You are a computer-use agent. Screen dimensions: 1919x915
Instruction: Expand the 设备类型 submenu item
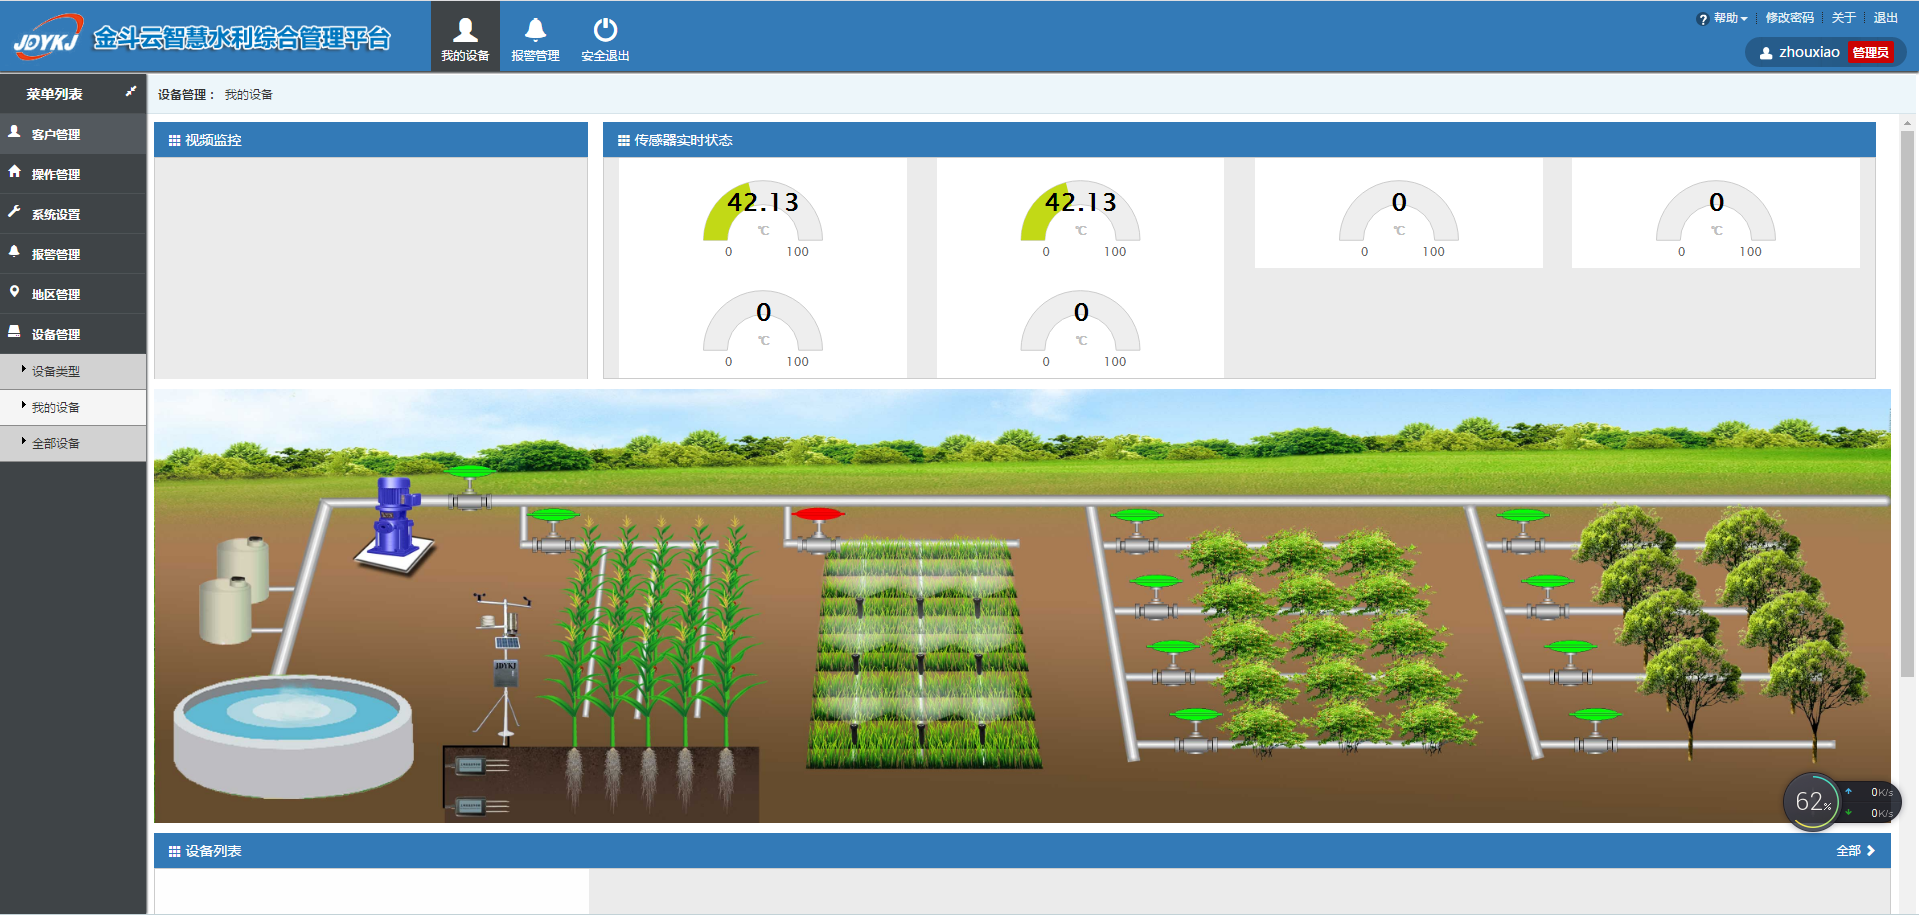(56, 372)
